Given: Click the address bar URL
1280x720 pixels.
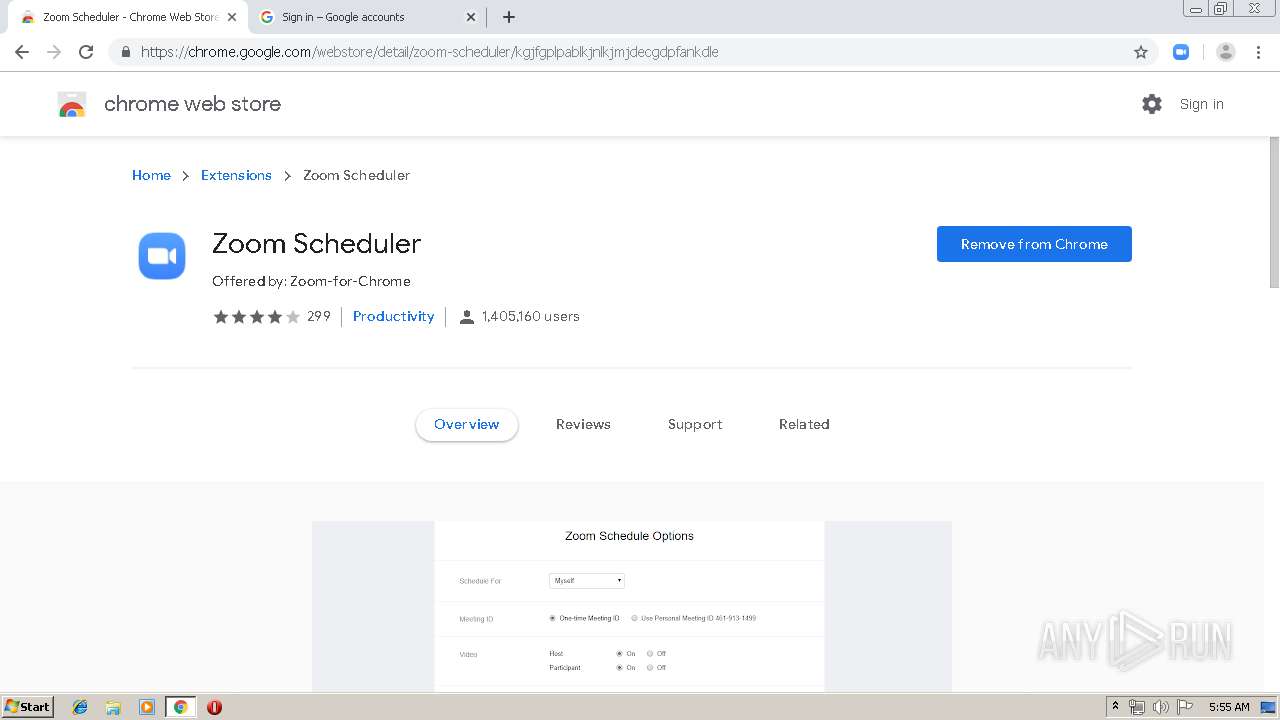Looking at the screenshot, I should [x=430, y=52].
